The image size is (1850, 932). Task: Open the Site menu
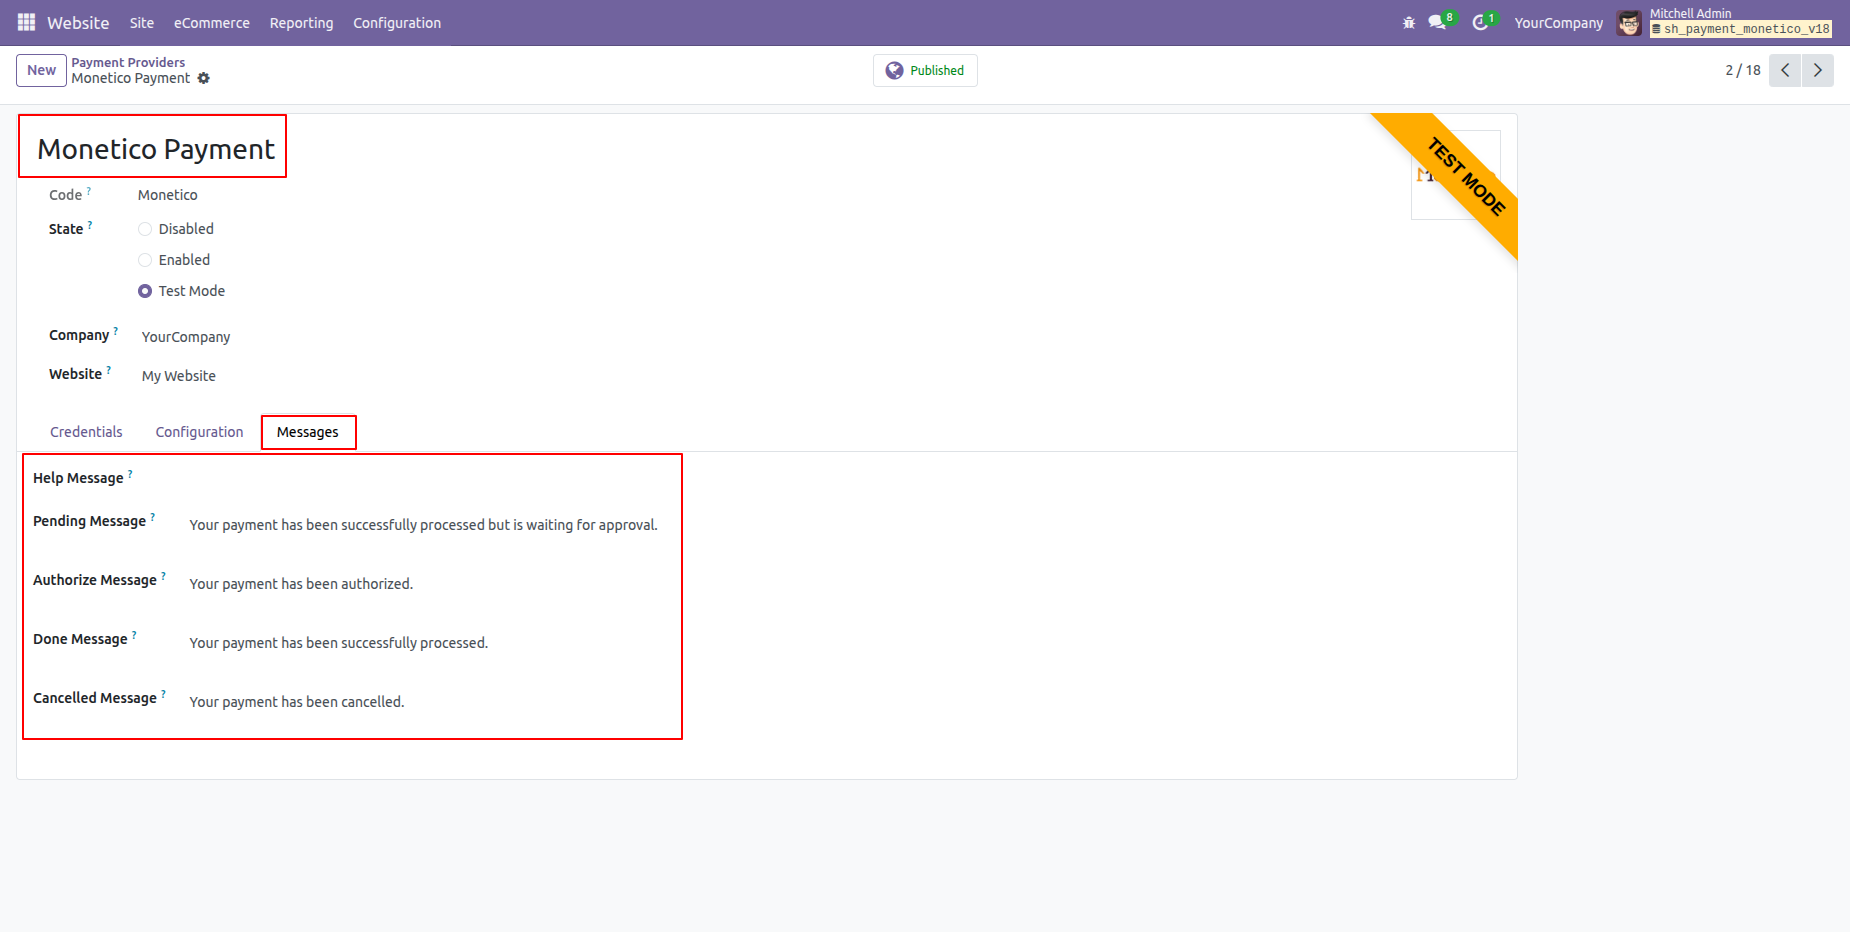click(142, 23)
